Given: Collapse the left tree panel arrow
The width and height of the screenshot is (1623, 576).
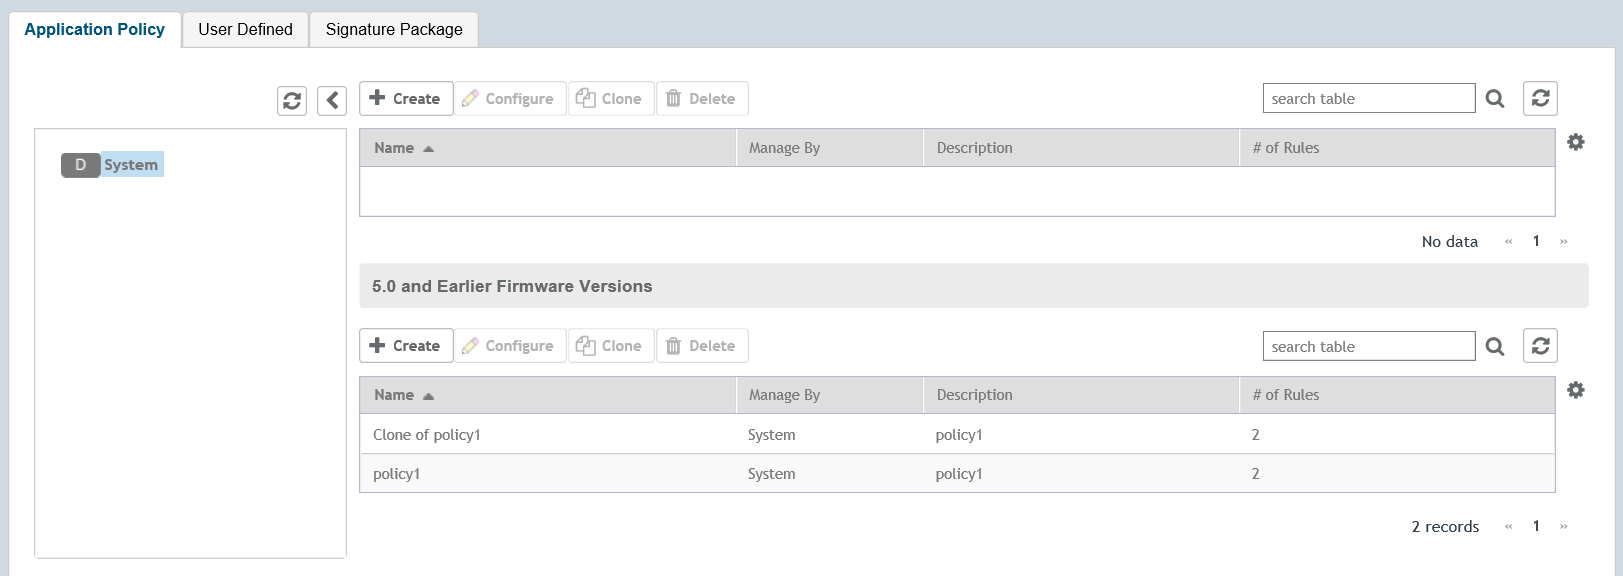Looking at the screenshot, I should (x=332, y=100).
